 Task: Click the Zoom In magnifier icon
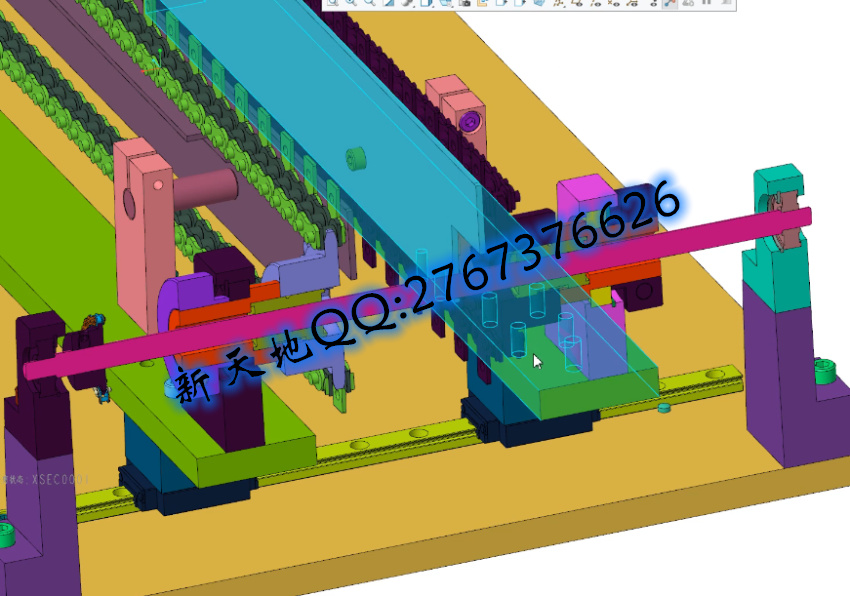(x=351, y=3)
